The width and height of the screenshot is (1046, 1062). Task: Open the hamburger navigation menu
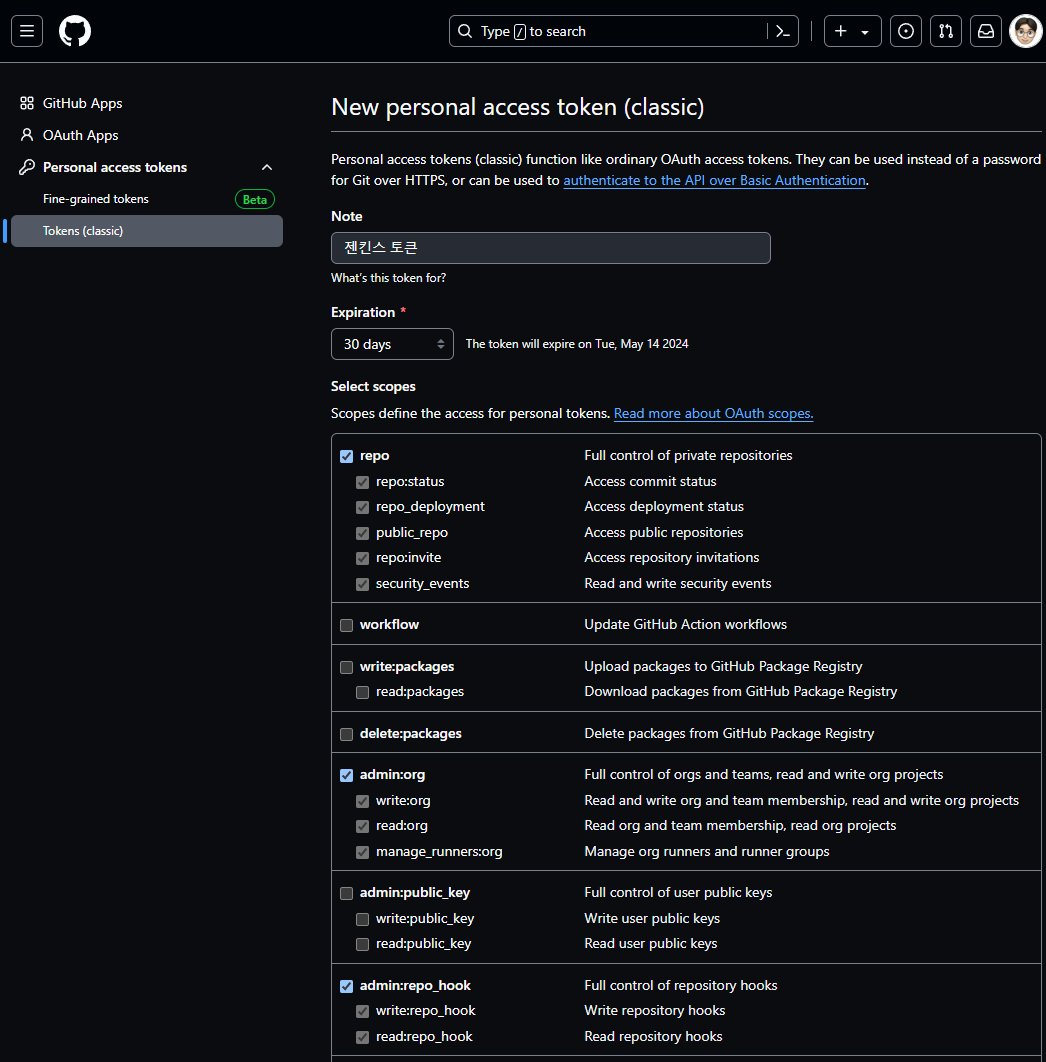[x=27, y=31]
